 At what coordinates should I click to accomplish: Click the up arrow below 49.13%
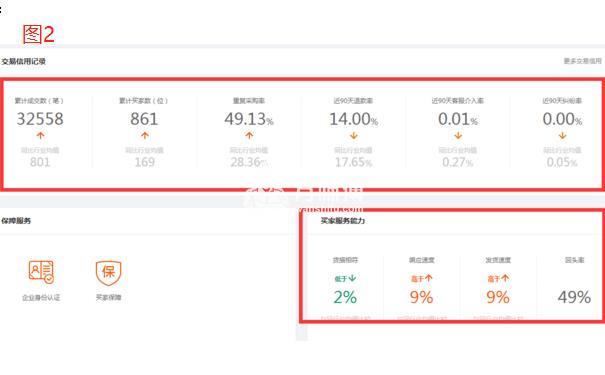pos(249,135)
